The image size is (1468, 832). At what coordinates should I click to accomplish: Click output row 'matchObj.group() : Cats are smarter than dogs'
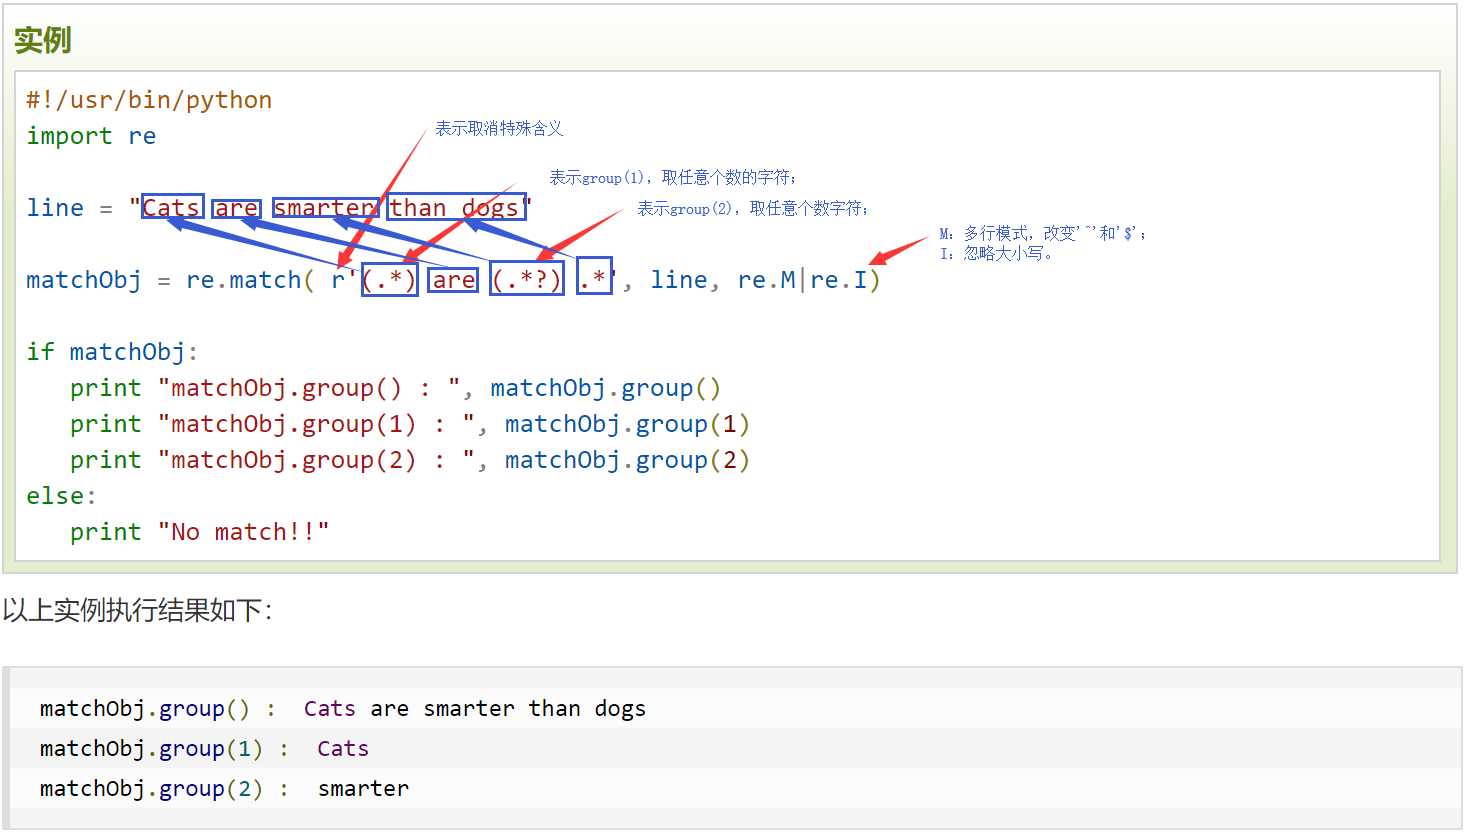343,709
